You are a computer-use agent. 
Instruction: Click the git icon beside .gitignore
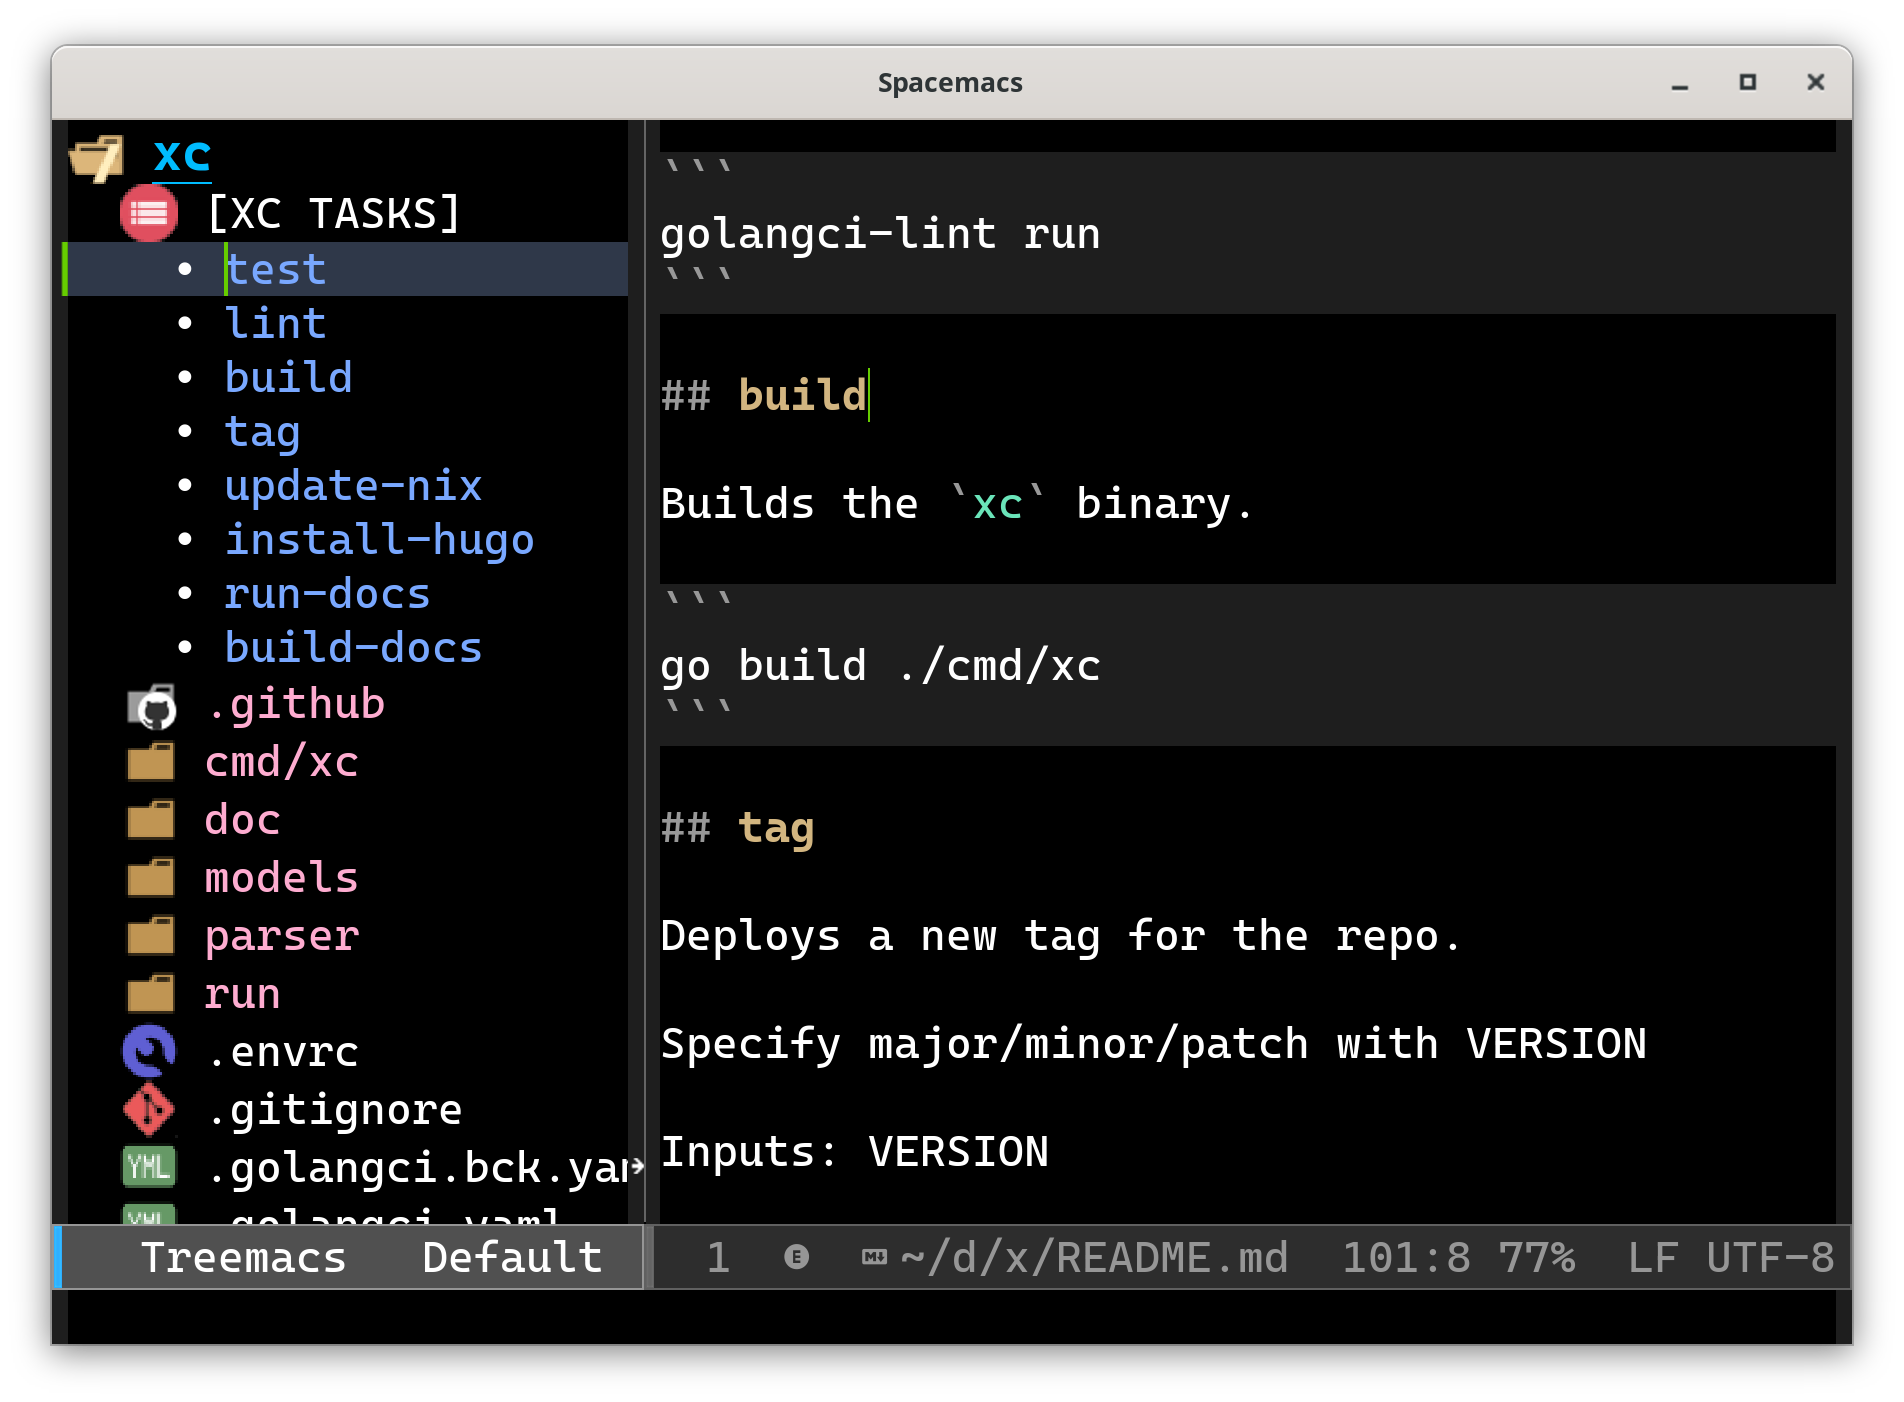(149, 1110)
